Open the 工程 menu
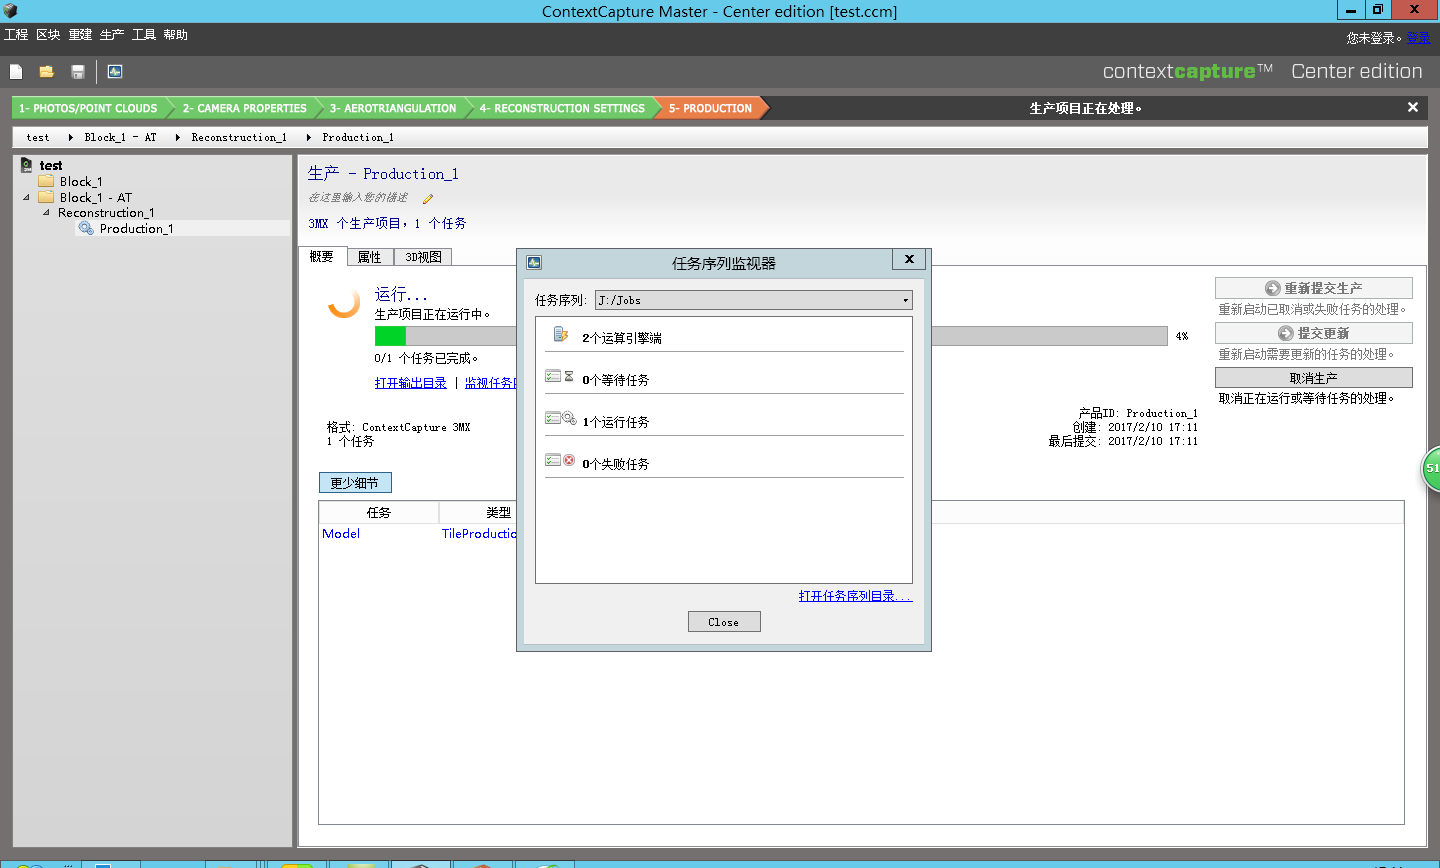This screenshot has height=868, width=1440. [16, 35]
